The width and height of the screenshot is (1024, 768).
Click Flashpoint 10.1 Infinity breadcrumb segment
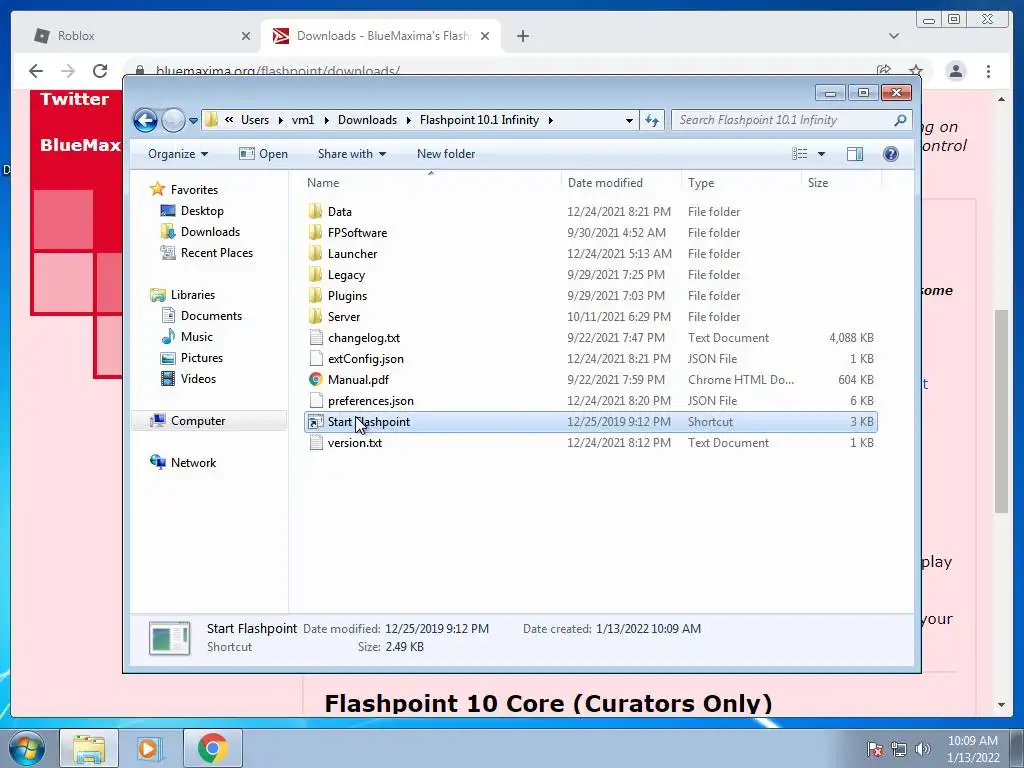[x=479, y=120]
